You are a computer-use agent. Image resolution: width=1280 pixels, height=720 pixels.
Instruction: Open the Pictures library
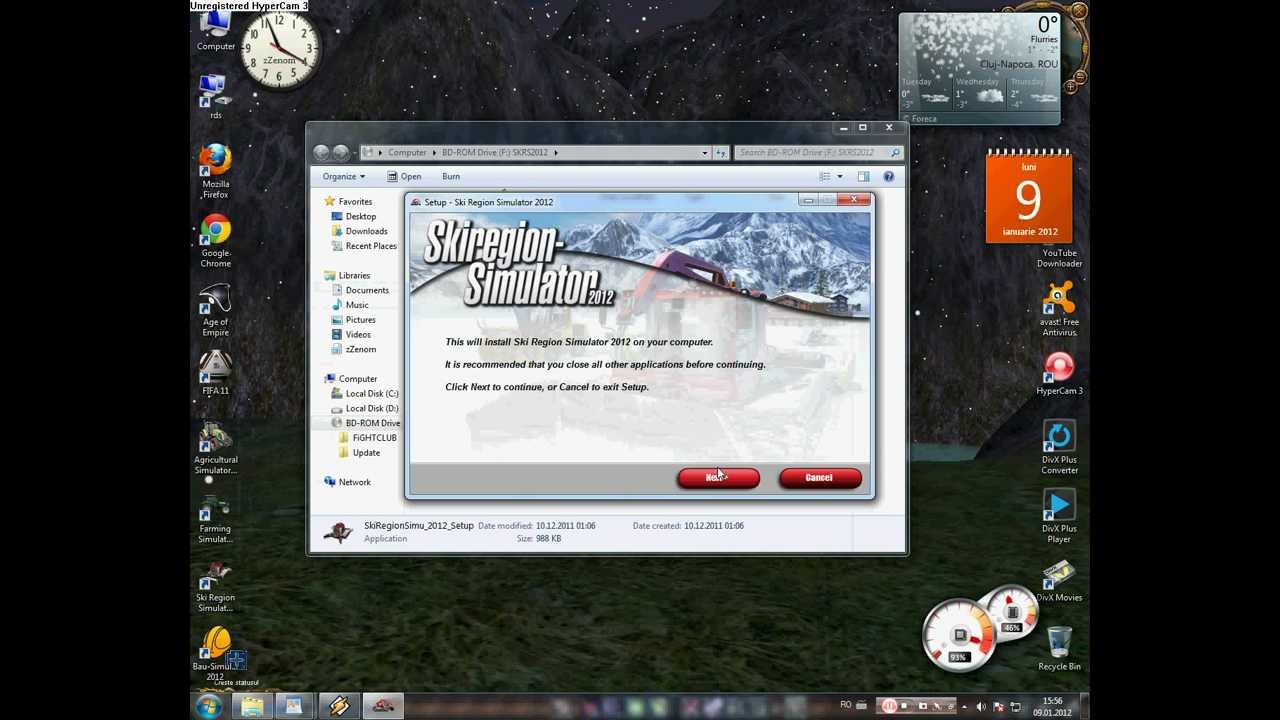353,320
